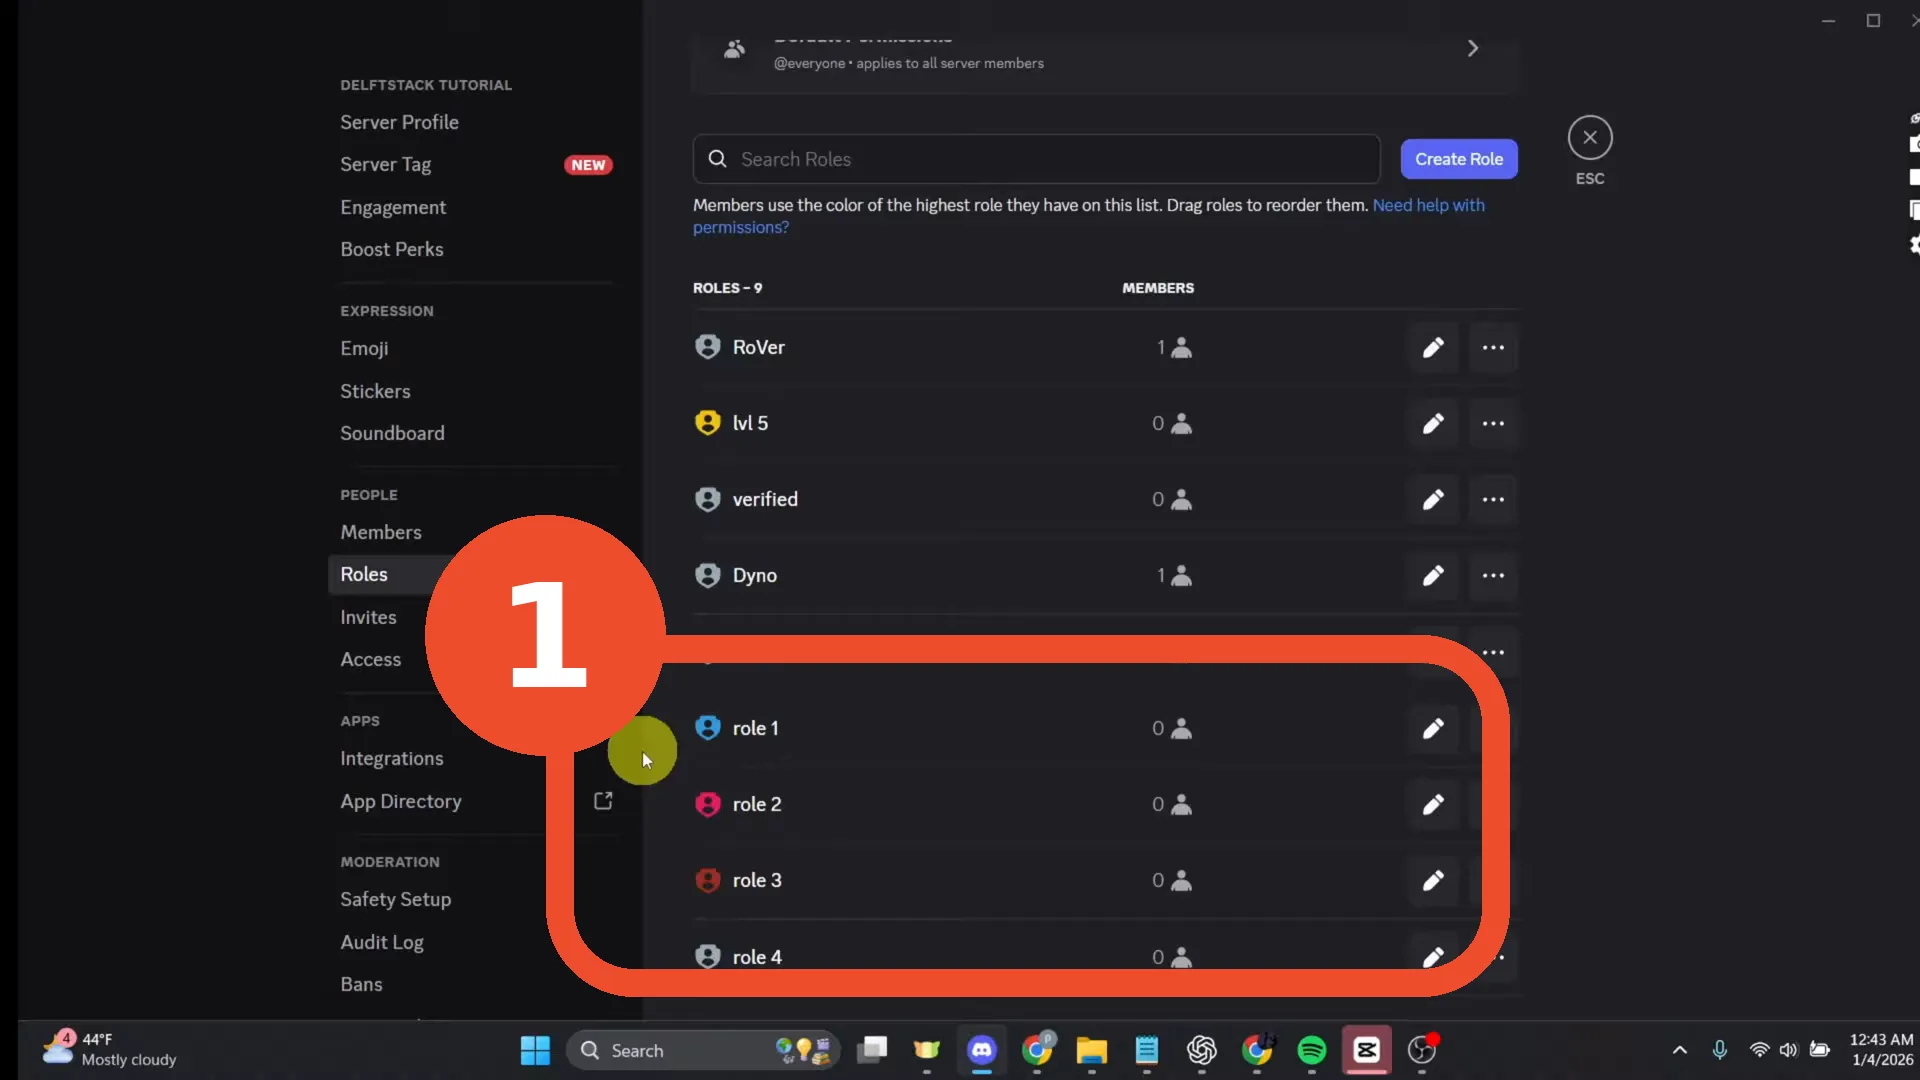Image resolution: width=1920 pixels, height=1080 pixels.
Task: Open Integrations settings
Action: click(x=392, y=758)
